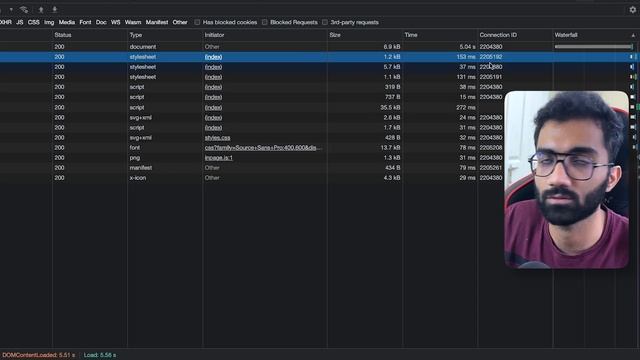
Task: Click connection ID 2205208
Action: pyautogui.click(x=491, y=147)
